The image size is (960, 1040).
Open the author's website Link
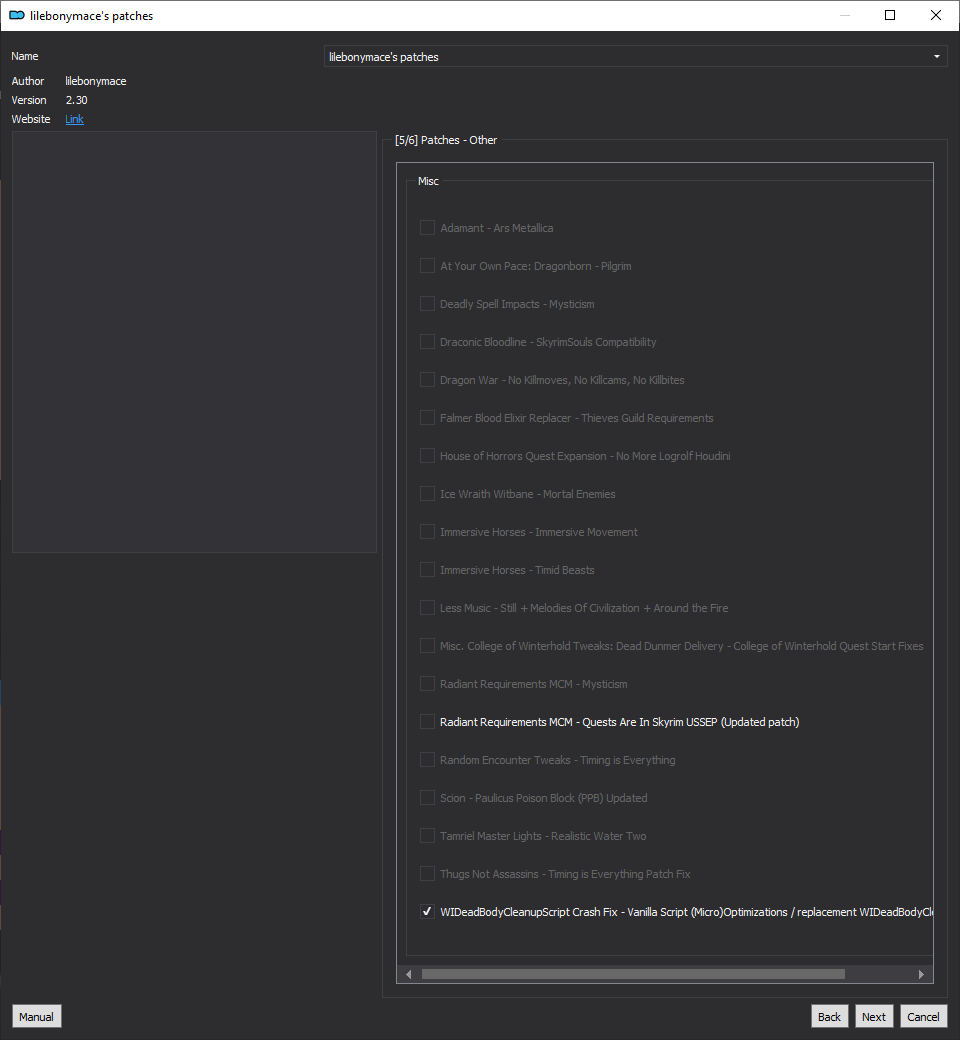pyautogui.click(x=74, y=119)
